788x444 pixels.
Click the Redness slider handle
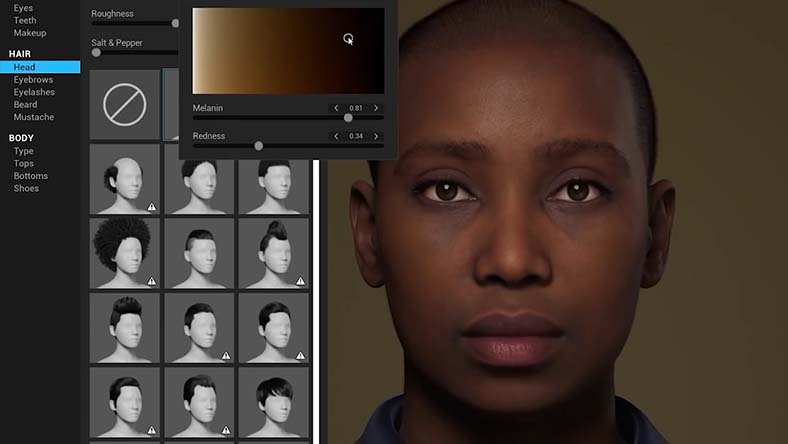[258, 146]
